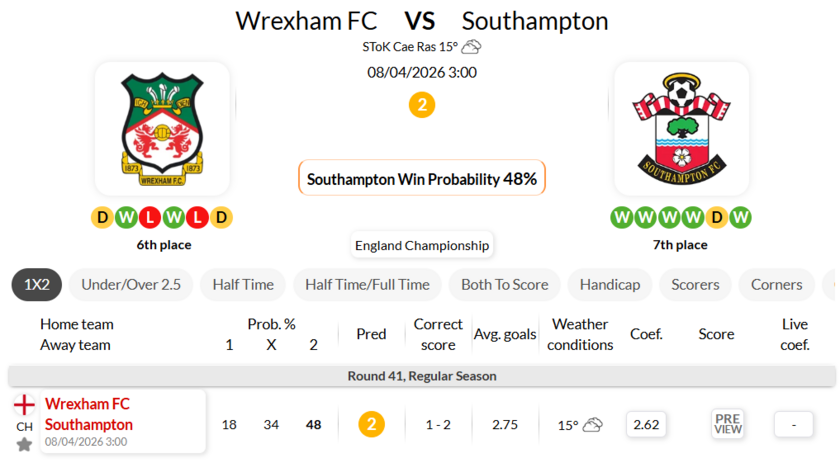The height and width of the screenshot is (463, 840).
Task: Click the orange prediction 2 badge in row
Action: coord(371,424)
